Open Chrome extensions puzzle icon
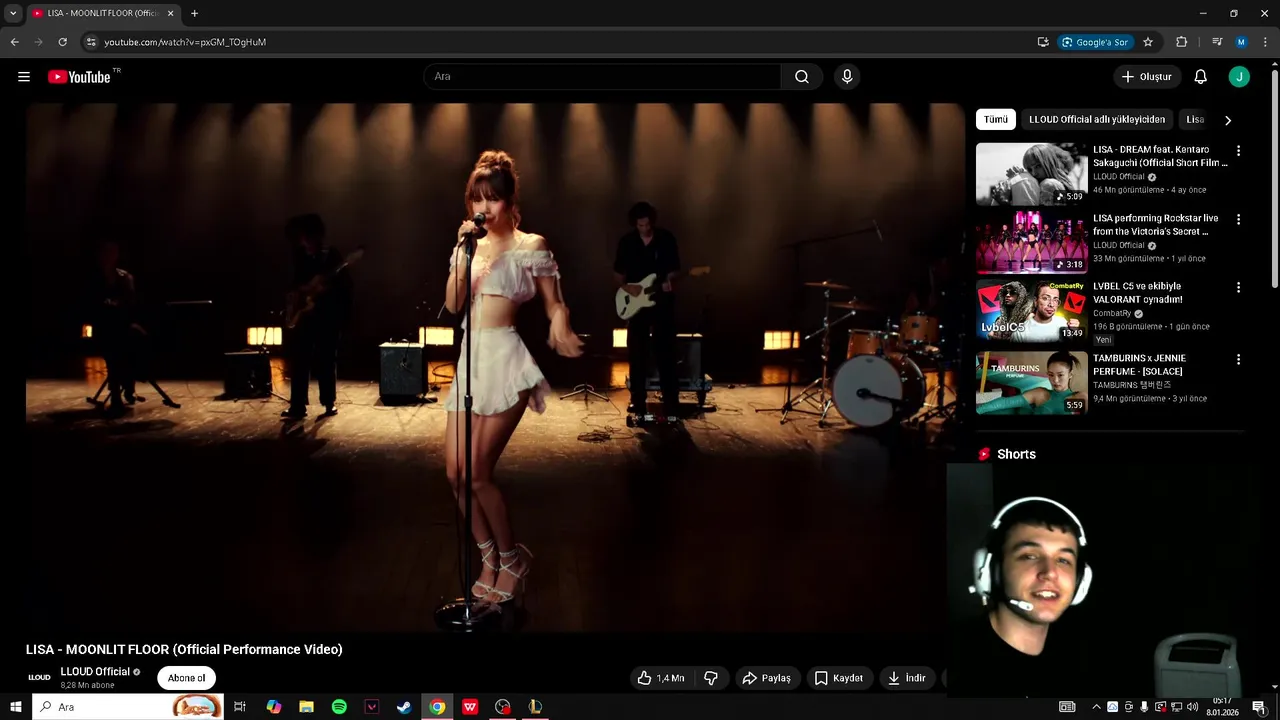This screenshot has width=1280, height=720. [1181, 42]
